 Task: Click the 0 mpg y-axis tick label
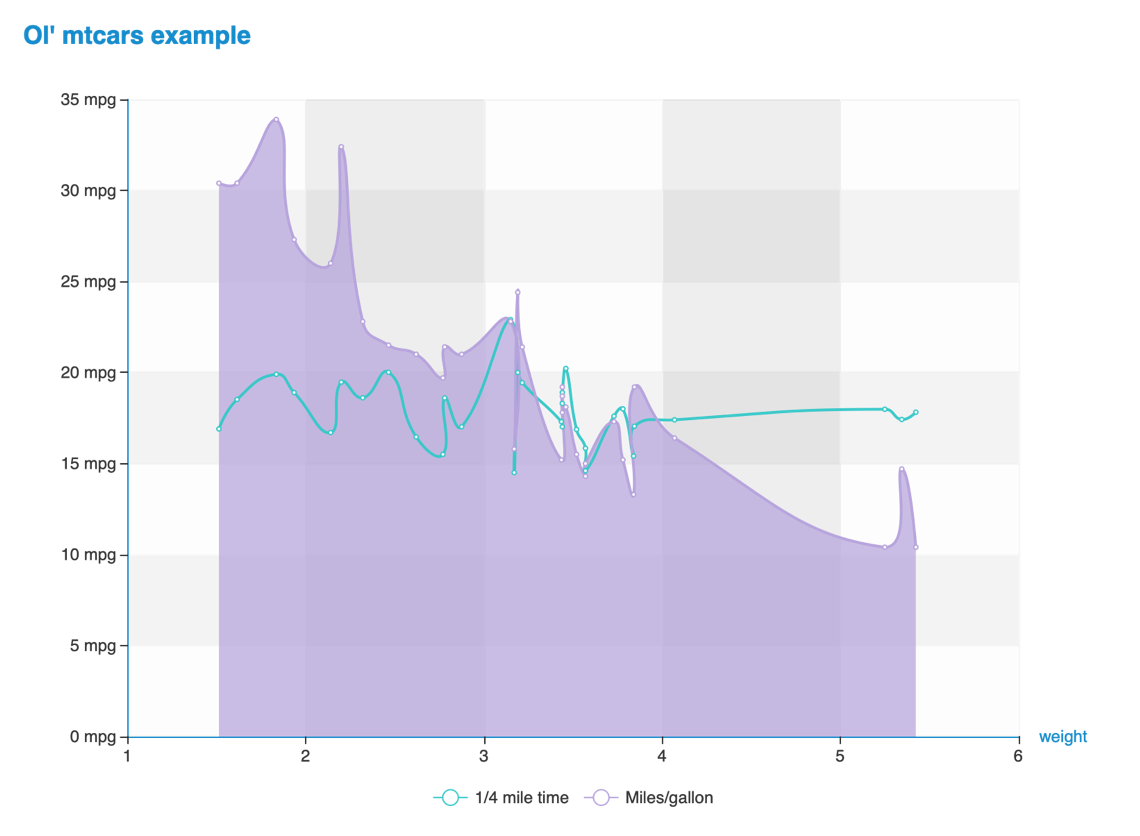[92, 736]
